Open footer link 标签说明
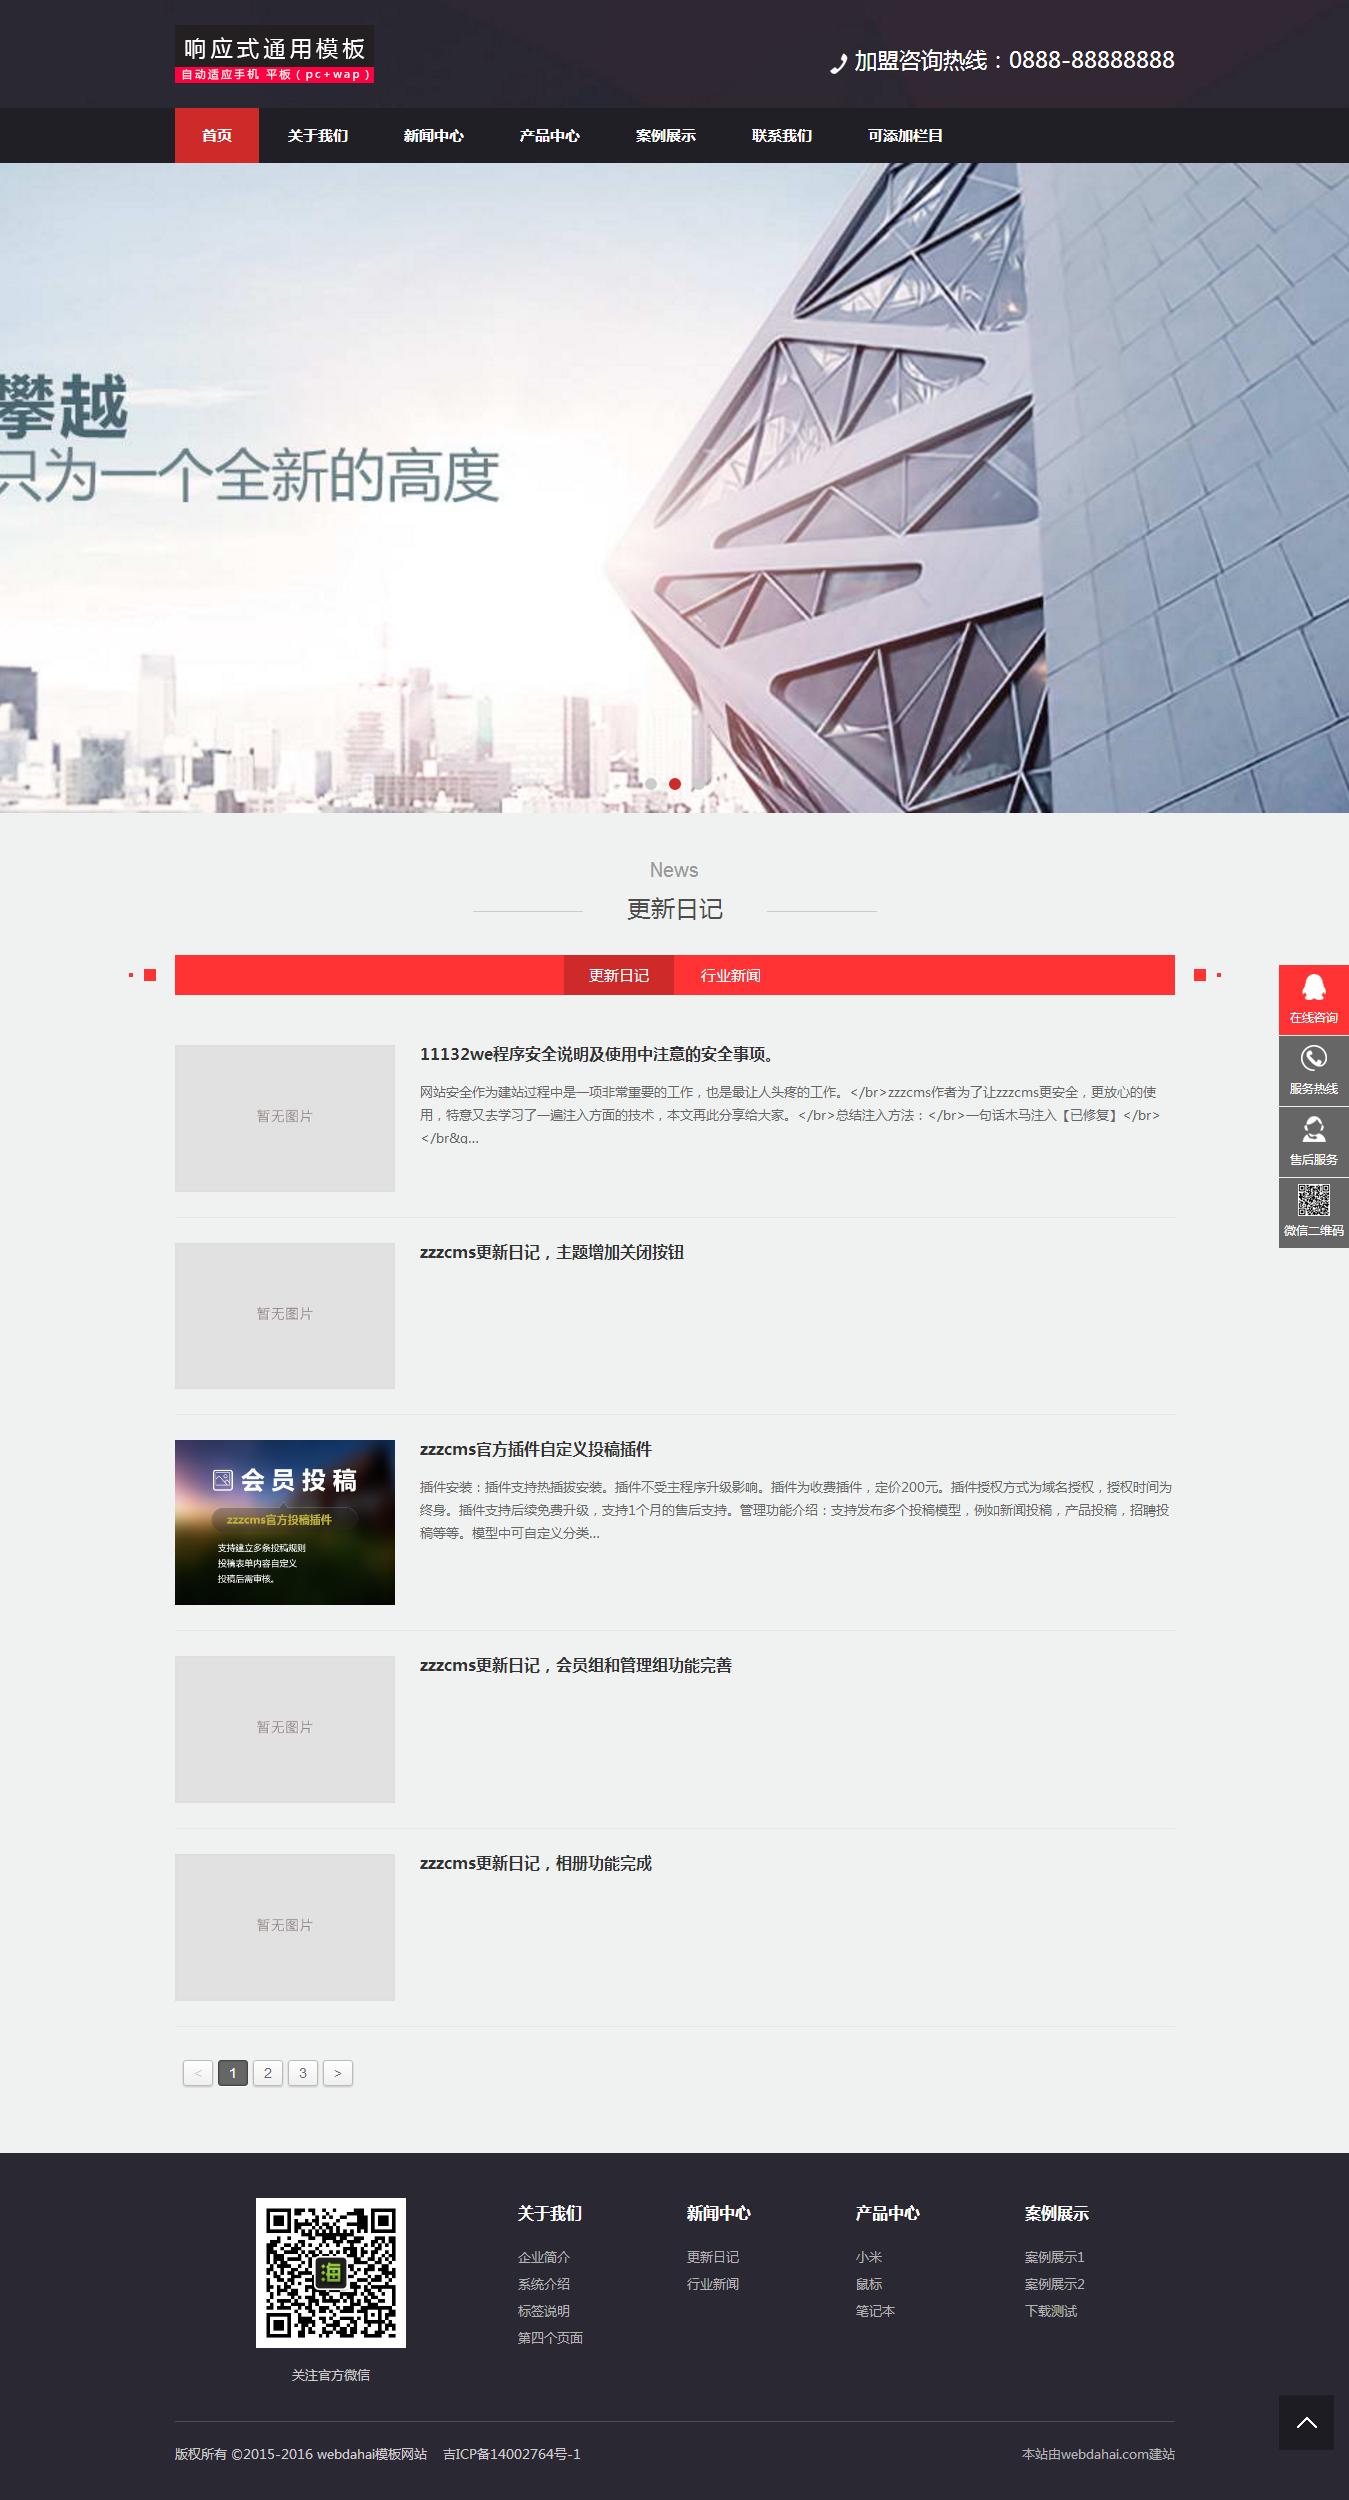The image size is (1349, 2500). [544, 2311]
